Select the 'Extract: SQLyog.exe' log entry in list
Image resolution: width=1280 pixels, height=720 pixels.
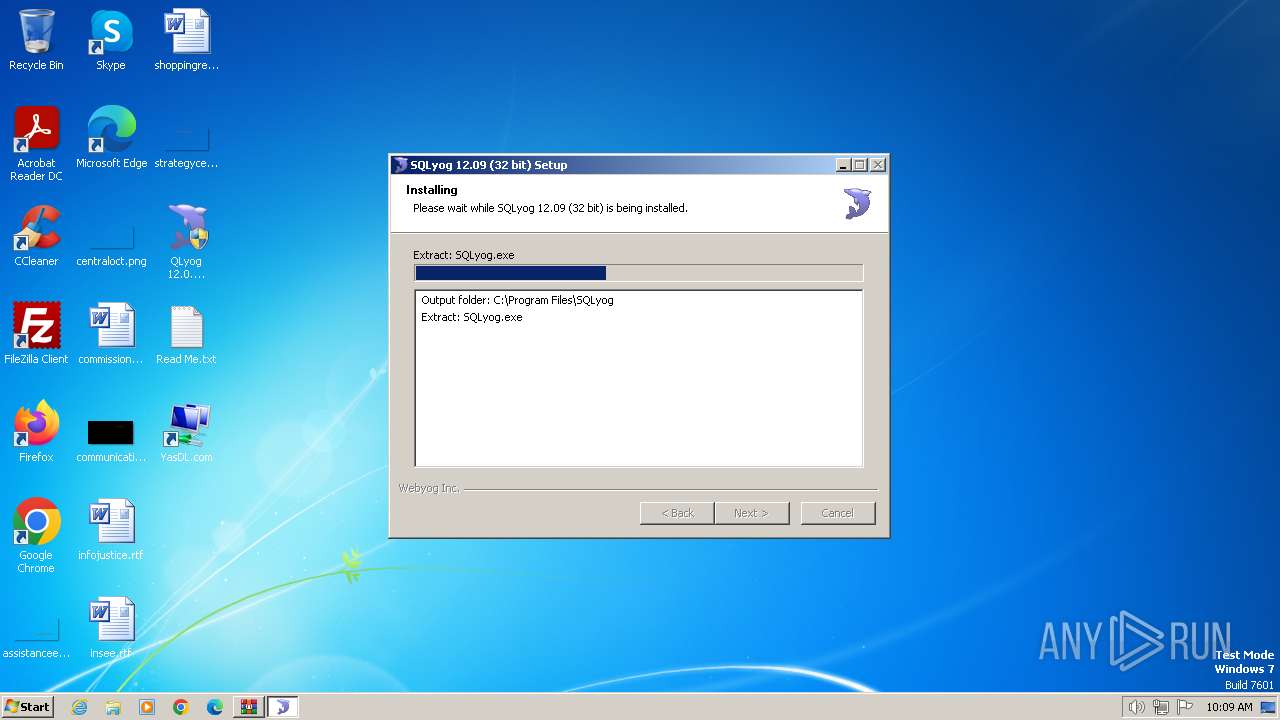pyautogui.click(x=472, y=317)
